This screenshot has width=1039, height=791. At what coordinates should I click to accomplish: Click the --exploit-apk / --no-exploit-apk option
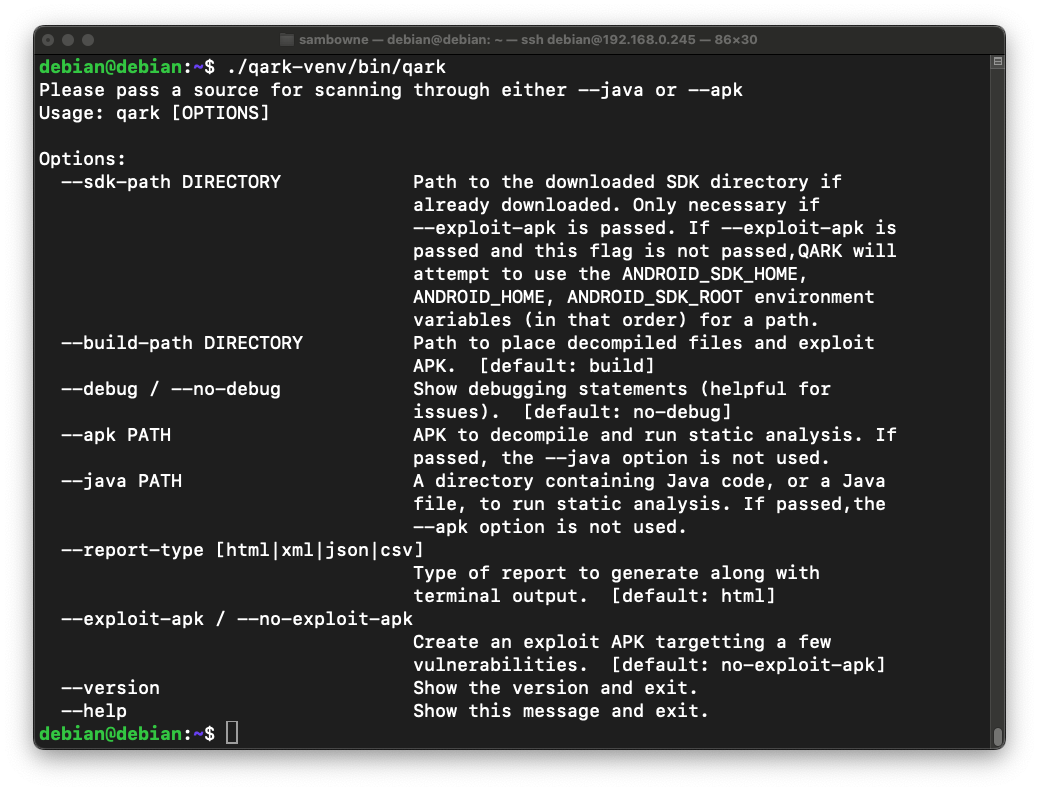point(237,618)
